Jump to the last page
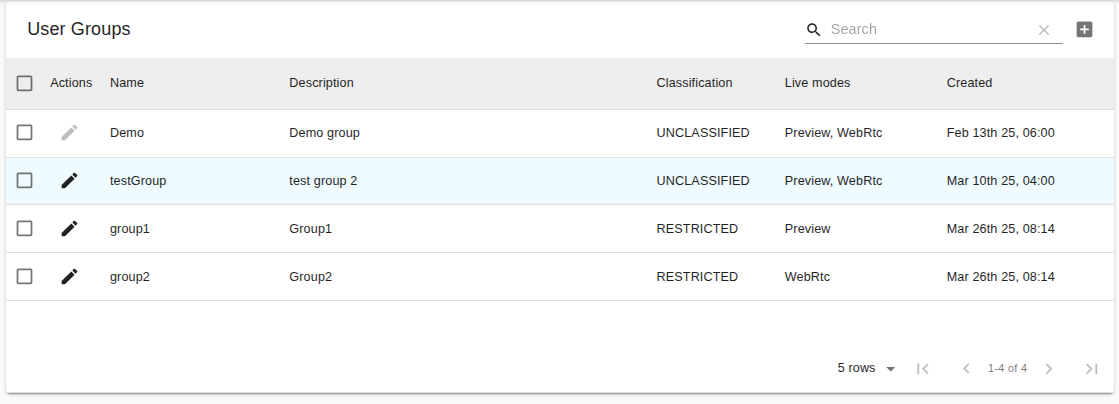Viewport: 1119px width, 404px height. click(1091, 368)
